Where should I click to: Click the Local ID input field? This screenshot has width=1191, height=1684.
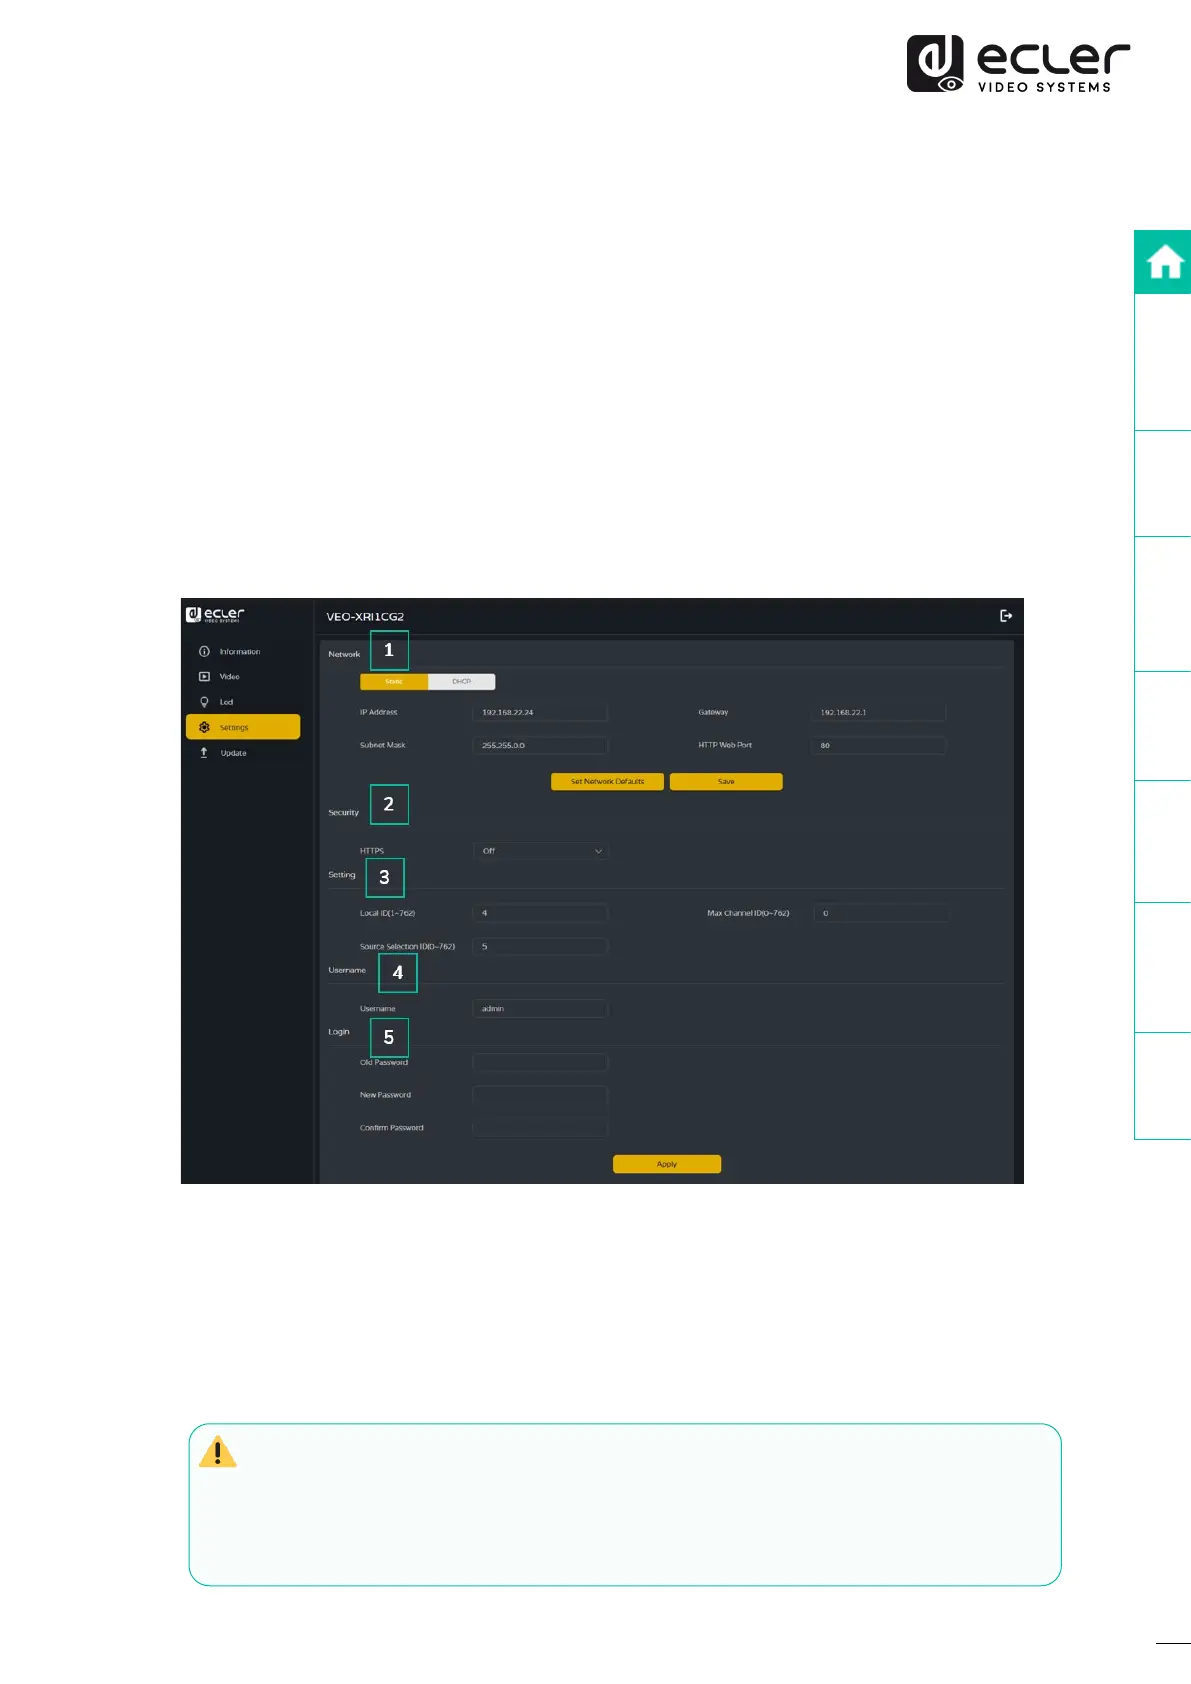pos(540,913)
